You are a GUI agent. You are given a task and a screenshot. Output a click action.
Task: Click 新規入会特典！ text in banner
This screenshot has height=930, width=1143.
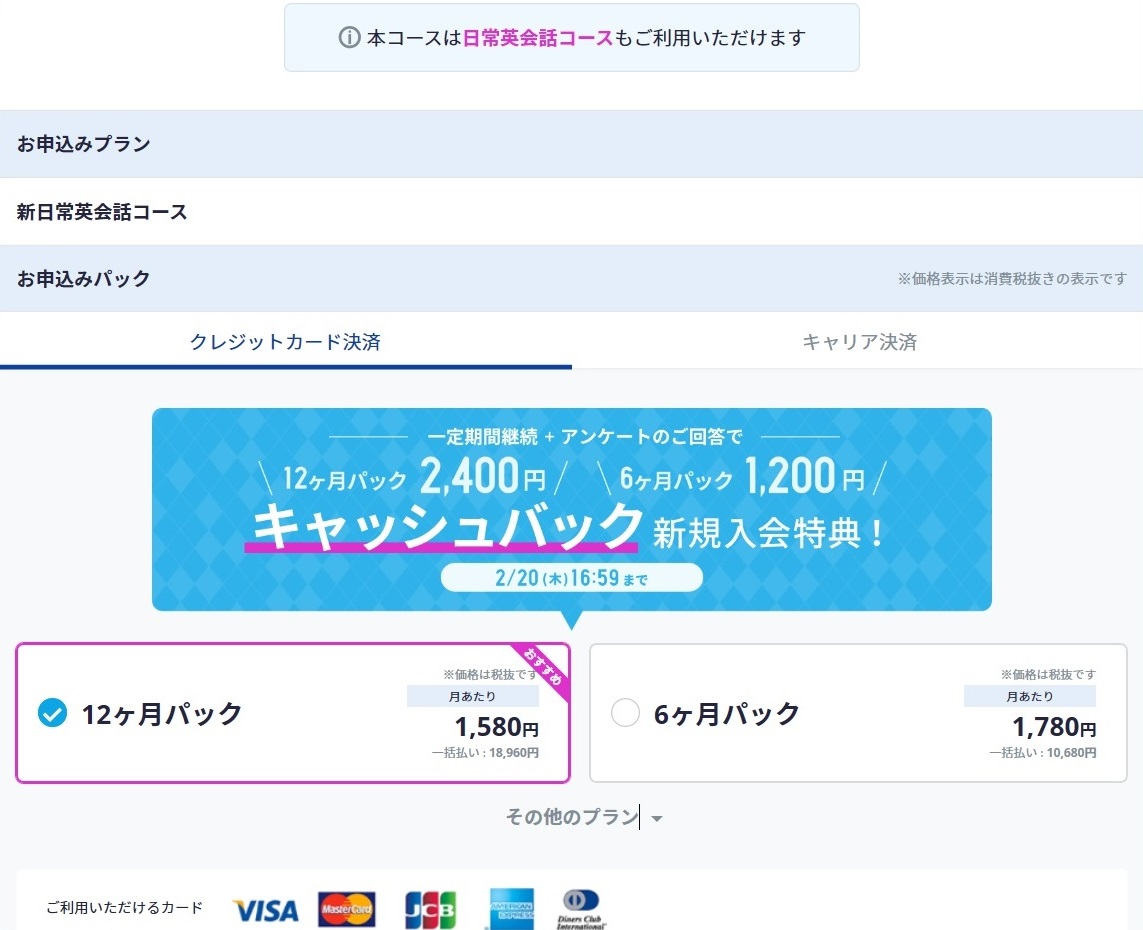(768, 534)
